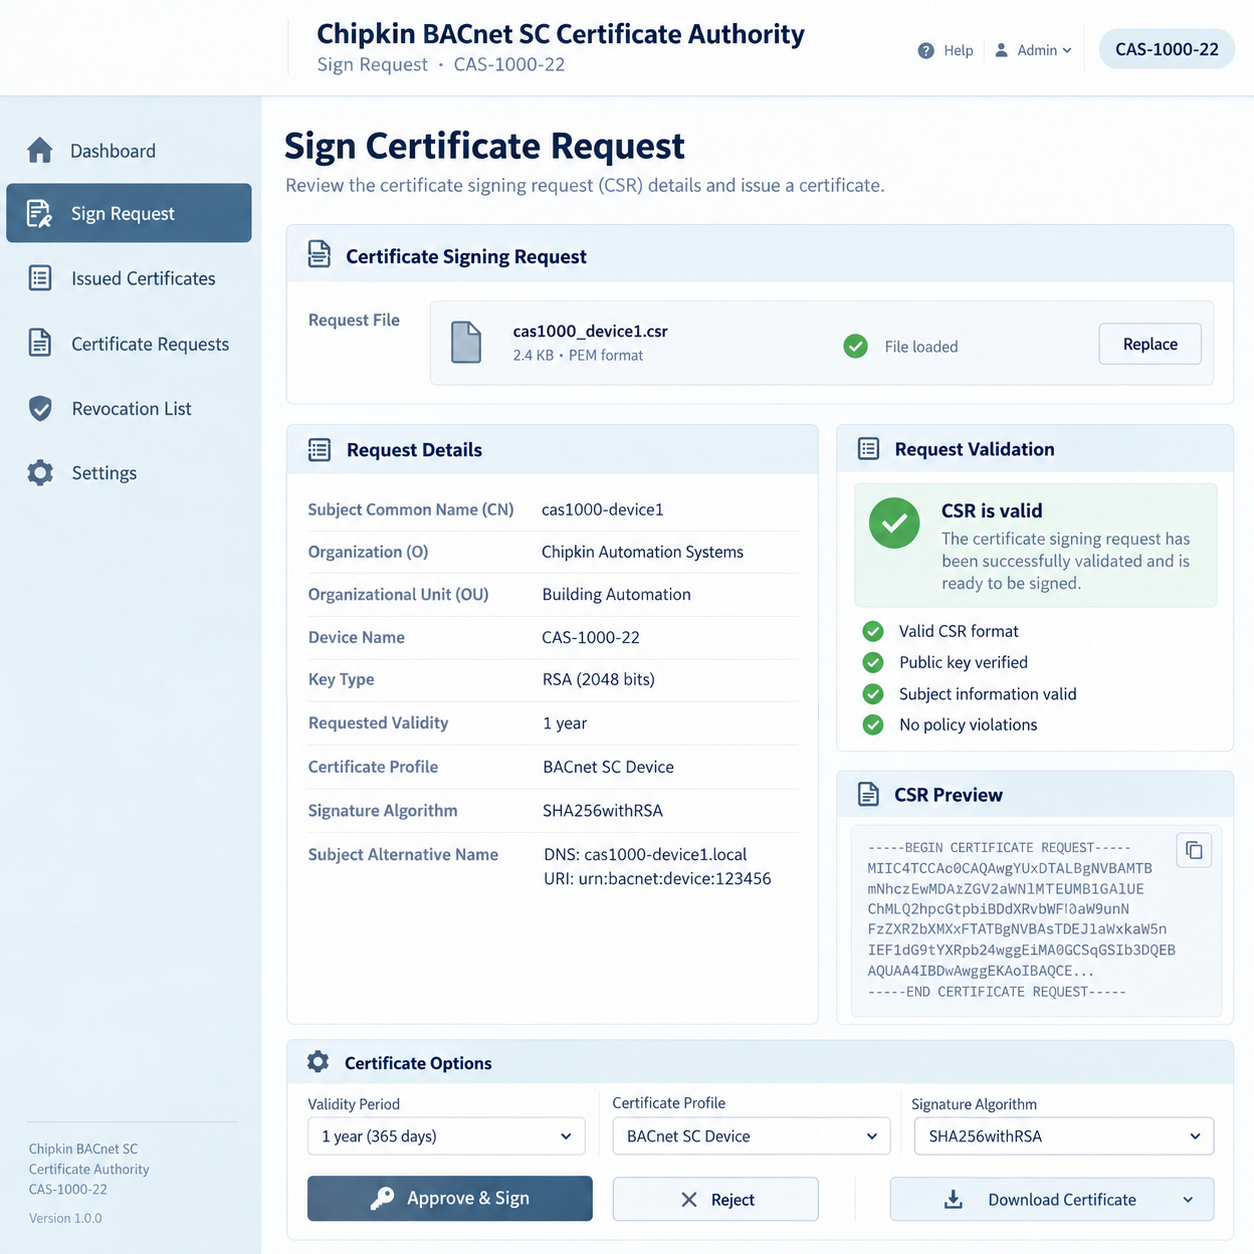This screenshot has width=1254, height=1254.
Task: Click the Replace button
Action: coord(1150,344)
